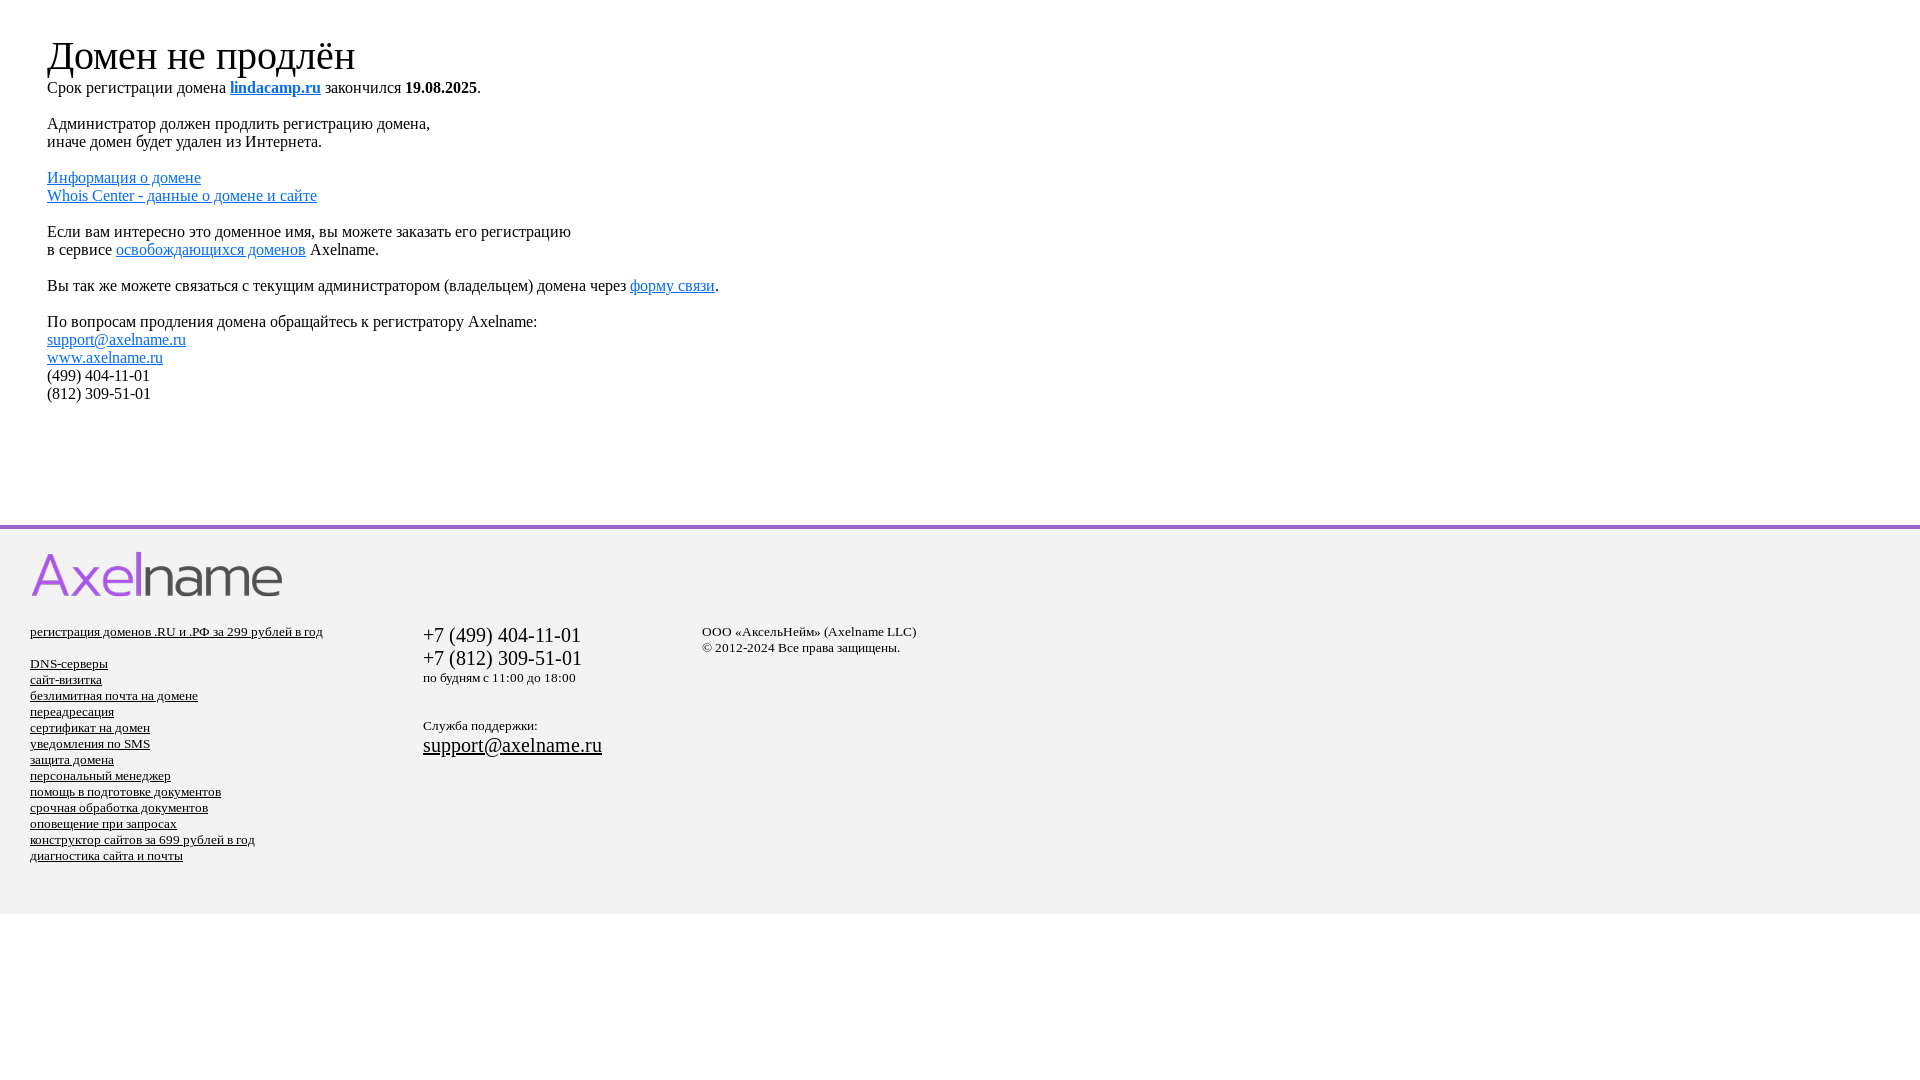Open the lindacamp.ru domain link
Image resolution: width=1920 pixels, height=1080 pixels.
point(275,88)
